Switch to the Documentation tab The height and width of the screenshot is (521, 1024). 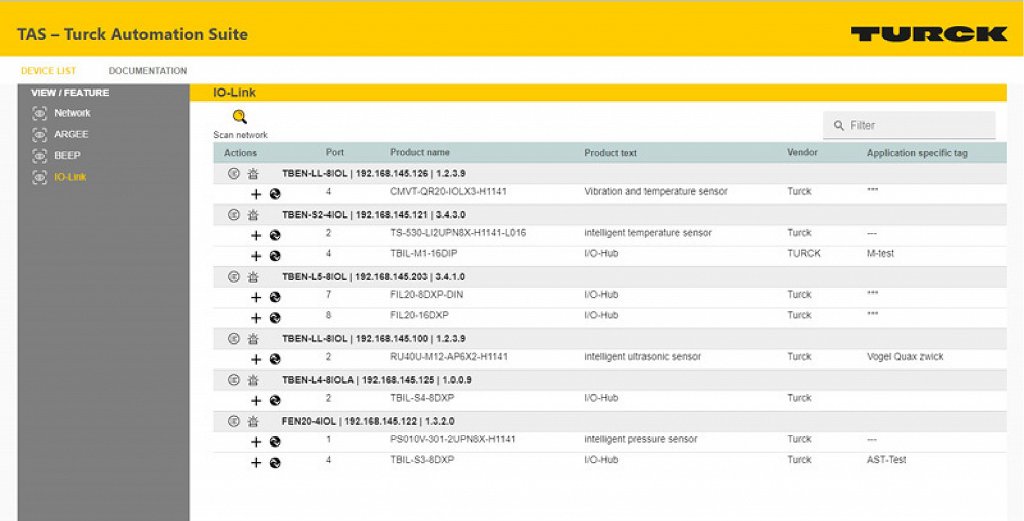(148, 71)
